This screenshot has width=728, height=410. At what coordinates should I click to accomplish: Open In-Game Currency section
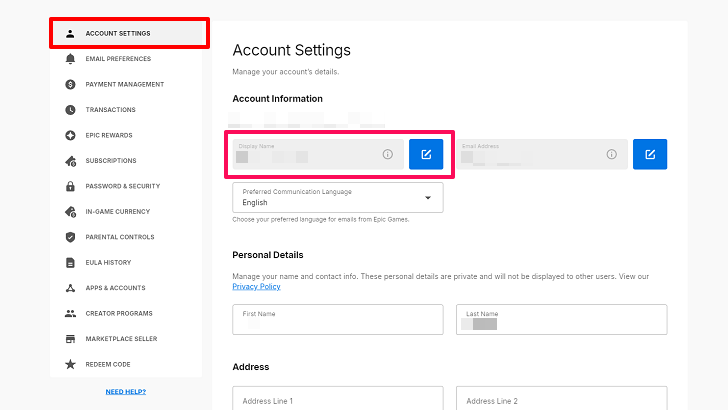(126, 212)
